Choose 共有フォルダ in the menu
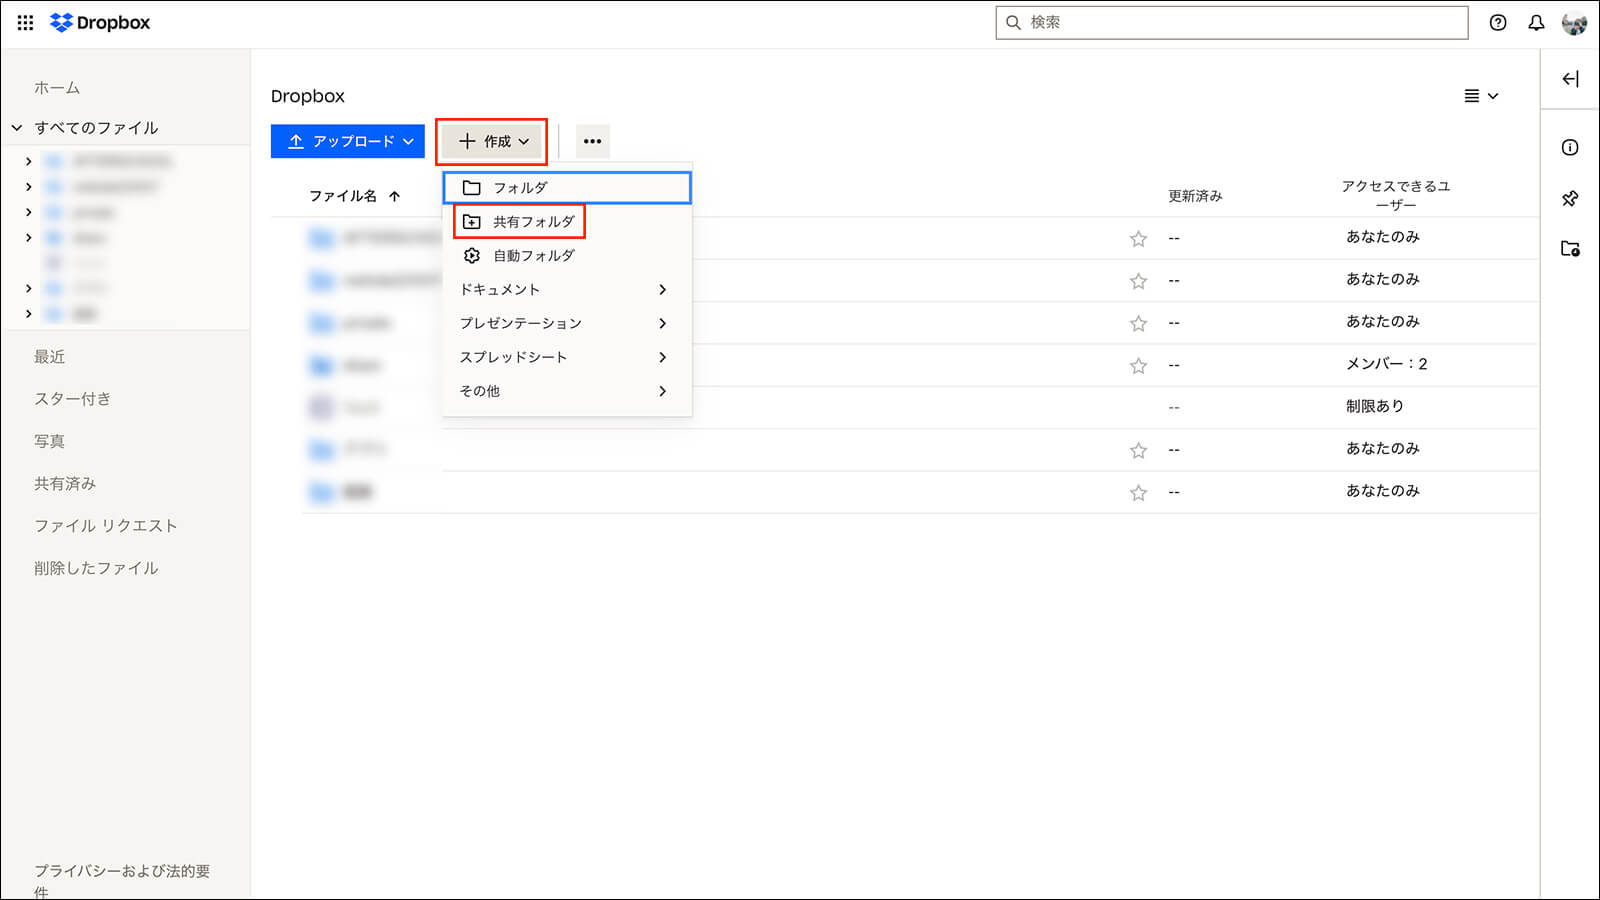This screenshot has width=1600, height=900. (567, 222)
